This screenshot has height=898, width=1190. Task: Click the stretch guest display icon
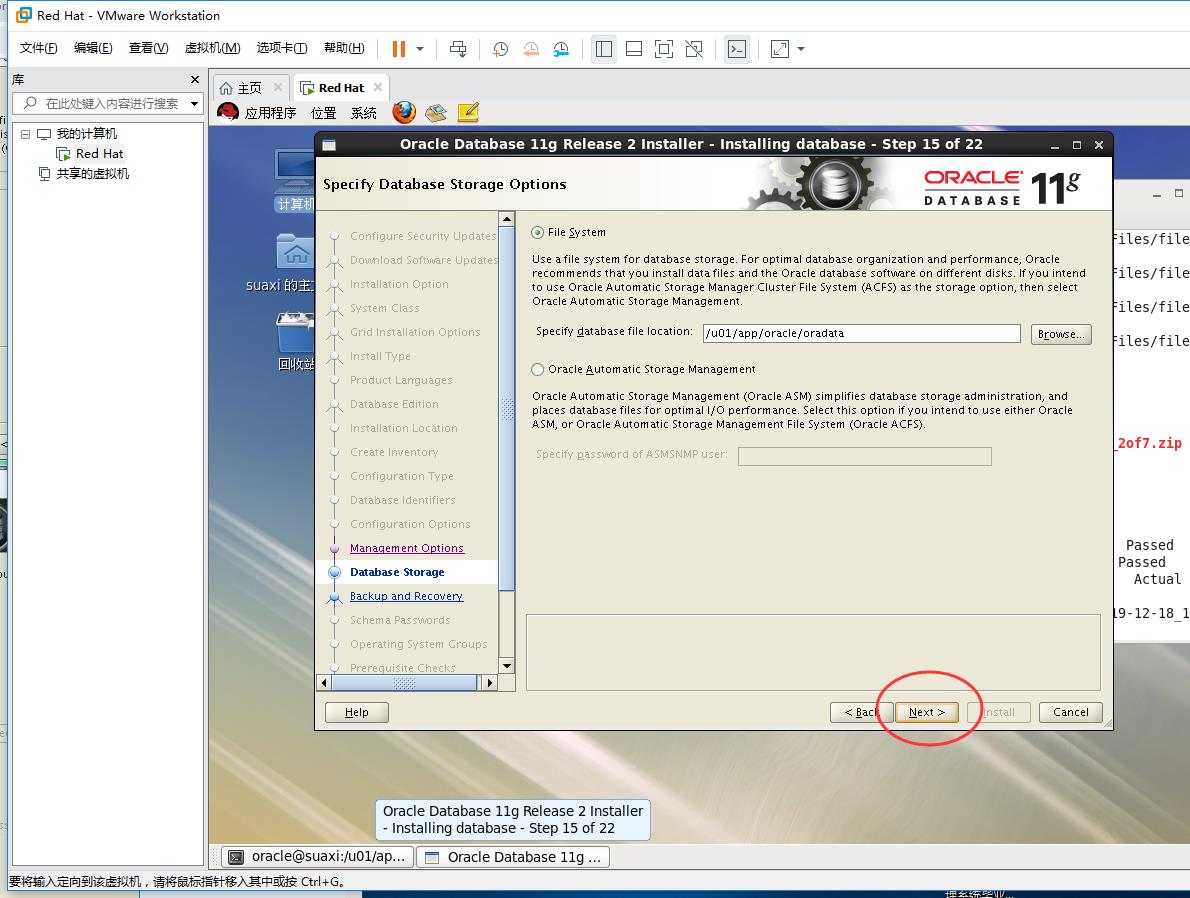pyautogui.click(x=779, y=49)
